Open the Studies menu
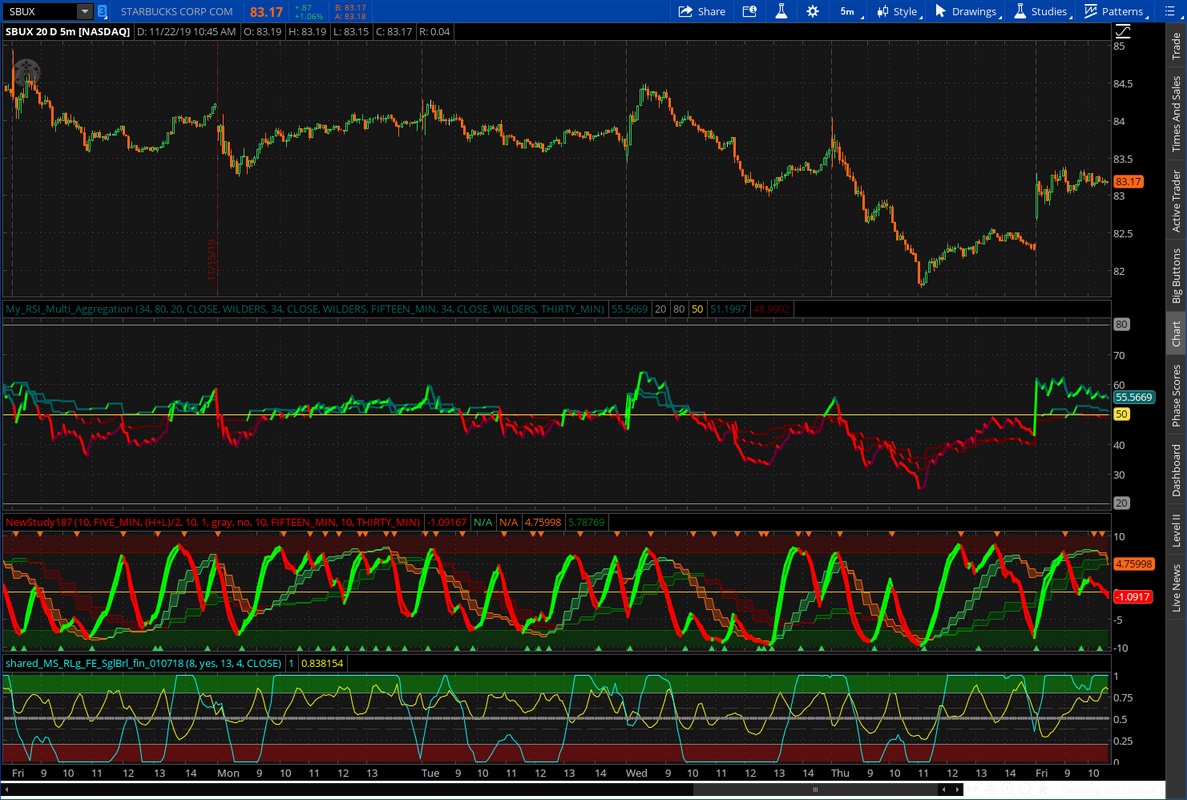Screen dimensions: 1187x800 (x=1041, y=12)
